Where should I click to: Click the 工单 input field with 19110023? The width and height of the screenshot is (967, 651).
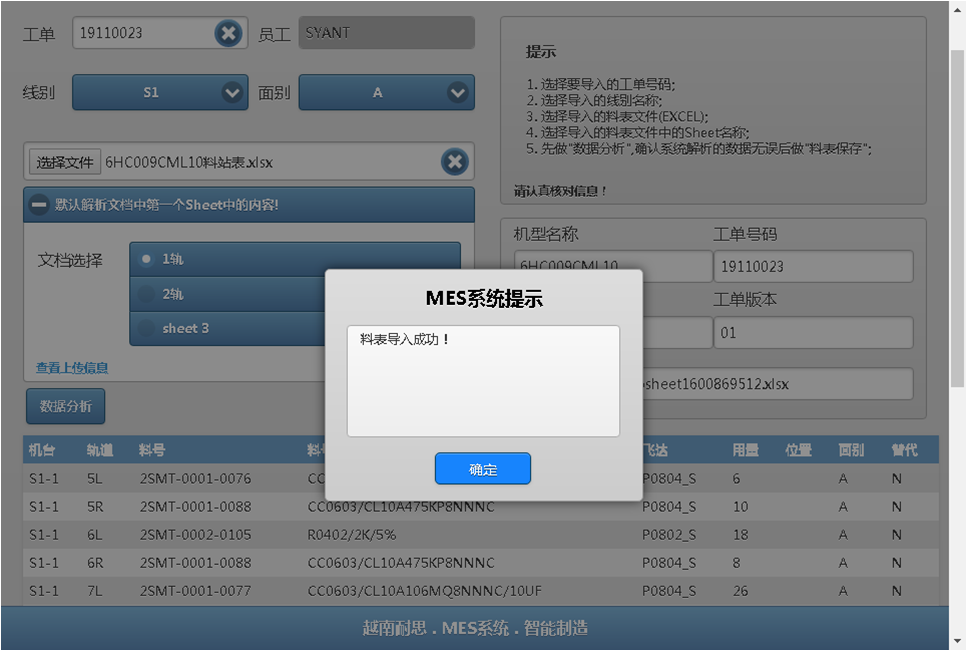142,33
